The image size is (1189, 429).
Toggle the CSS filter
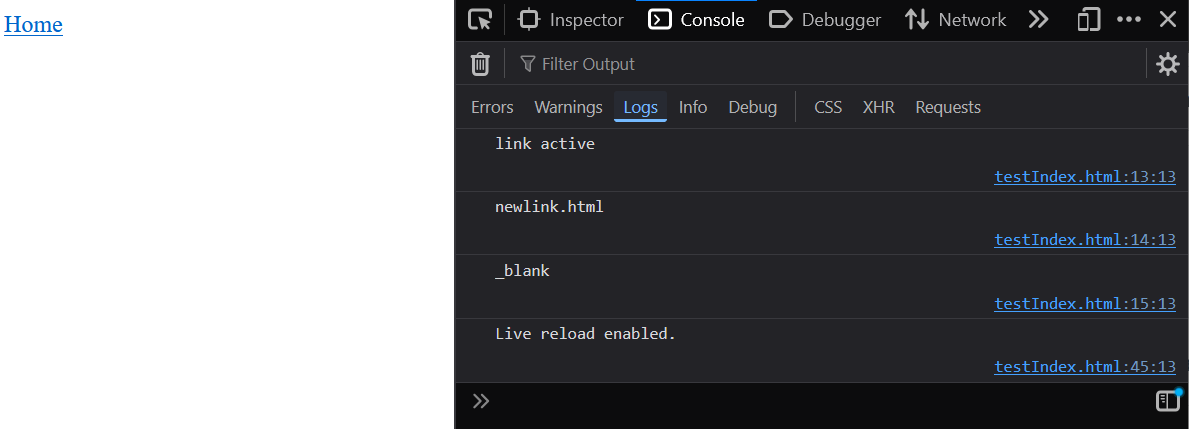click(828, 107)
